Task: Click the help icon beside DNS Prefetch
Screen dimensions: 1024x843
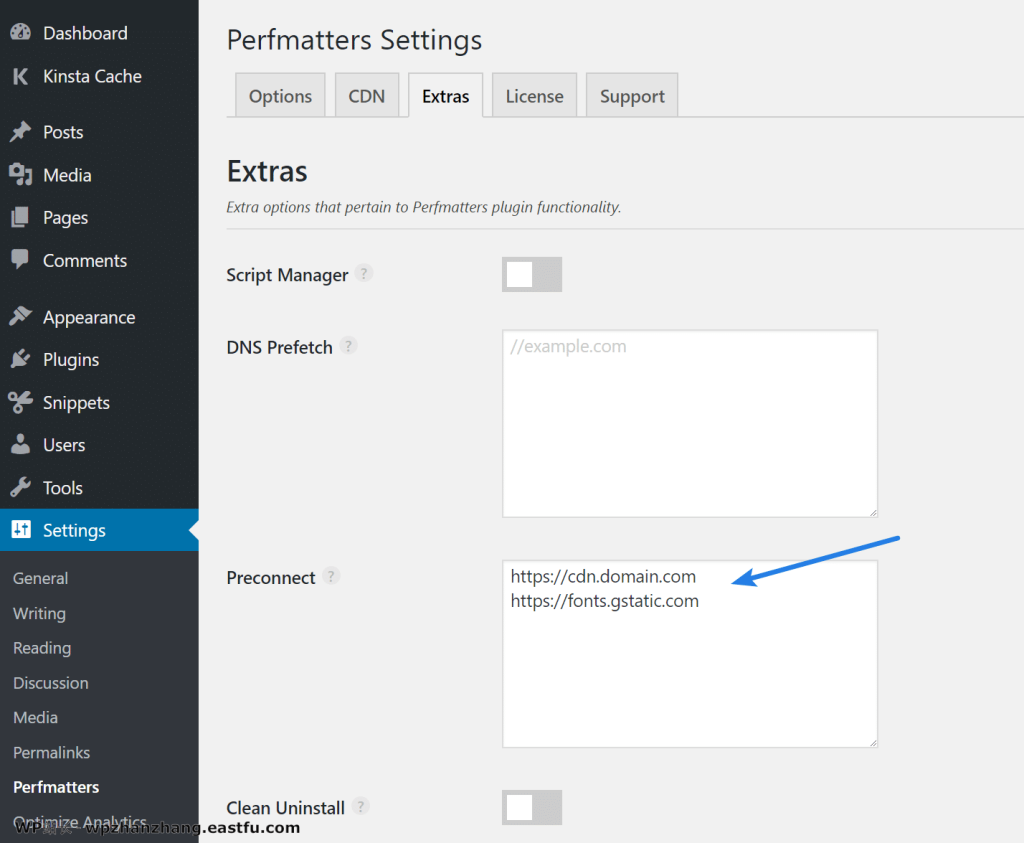Action: (x=348, y=346)
